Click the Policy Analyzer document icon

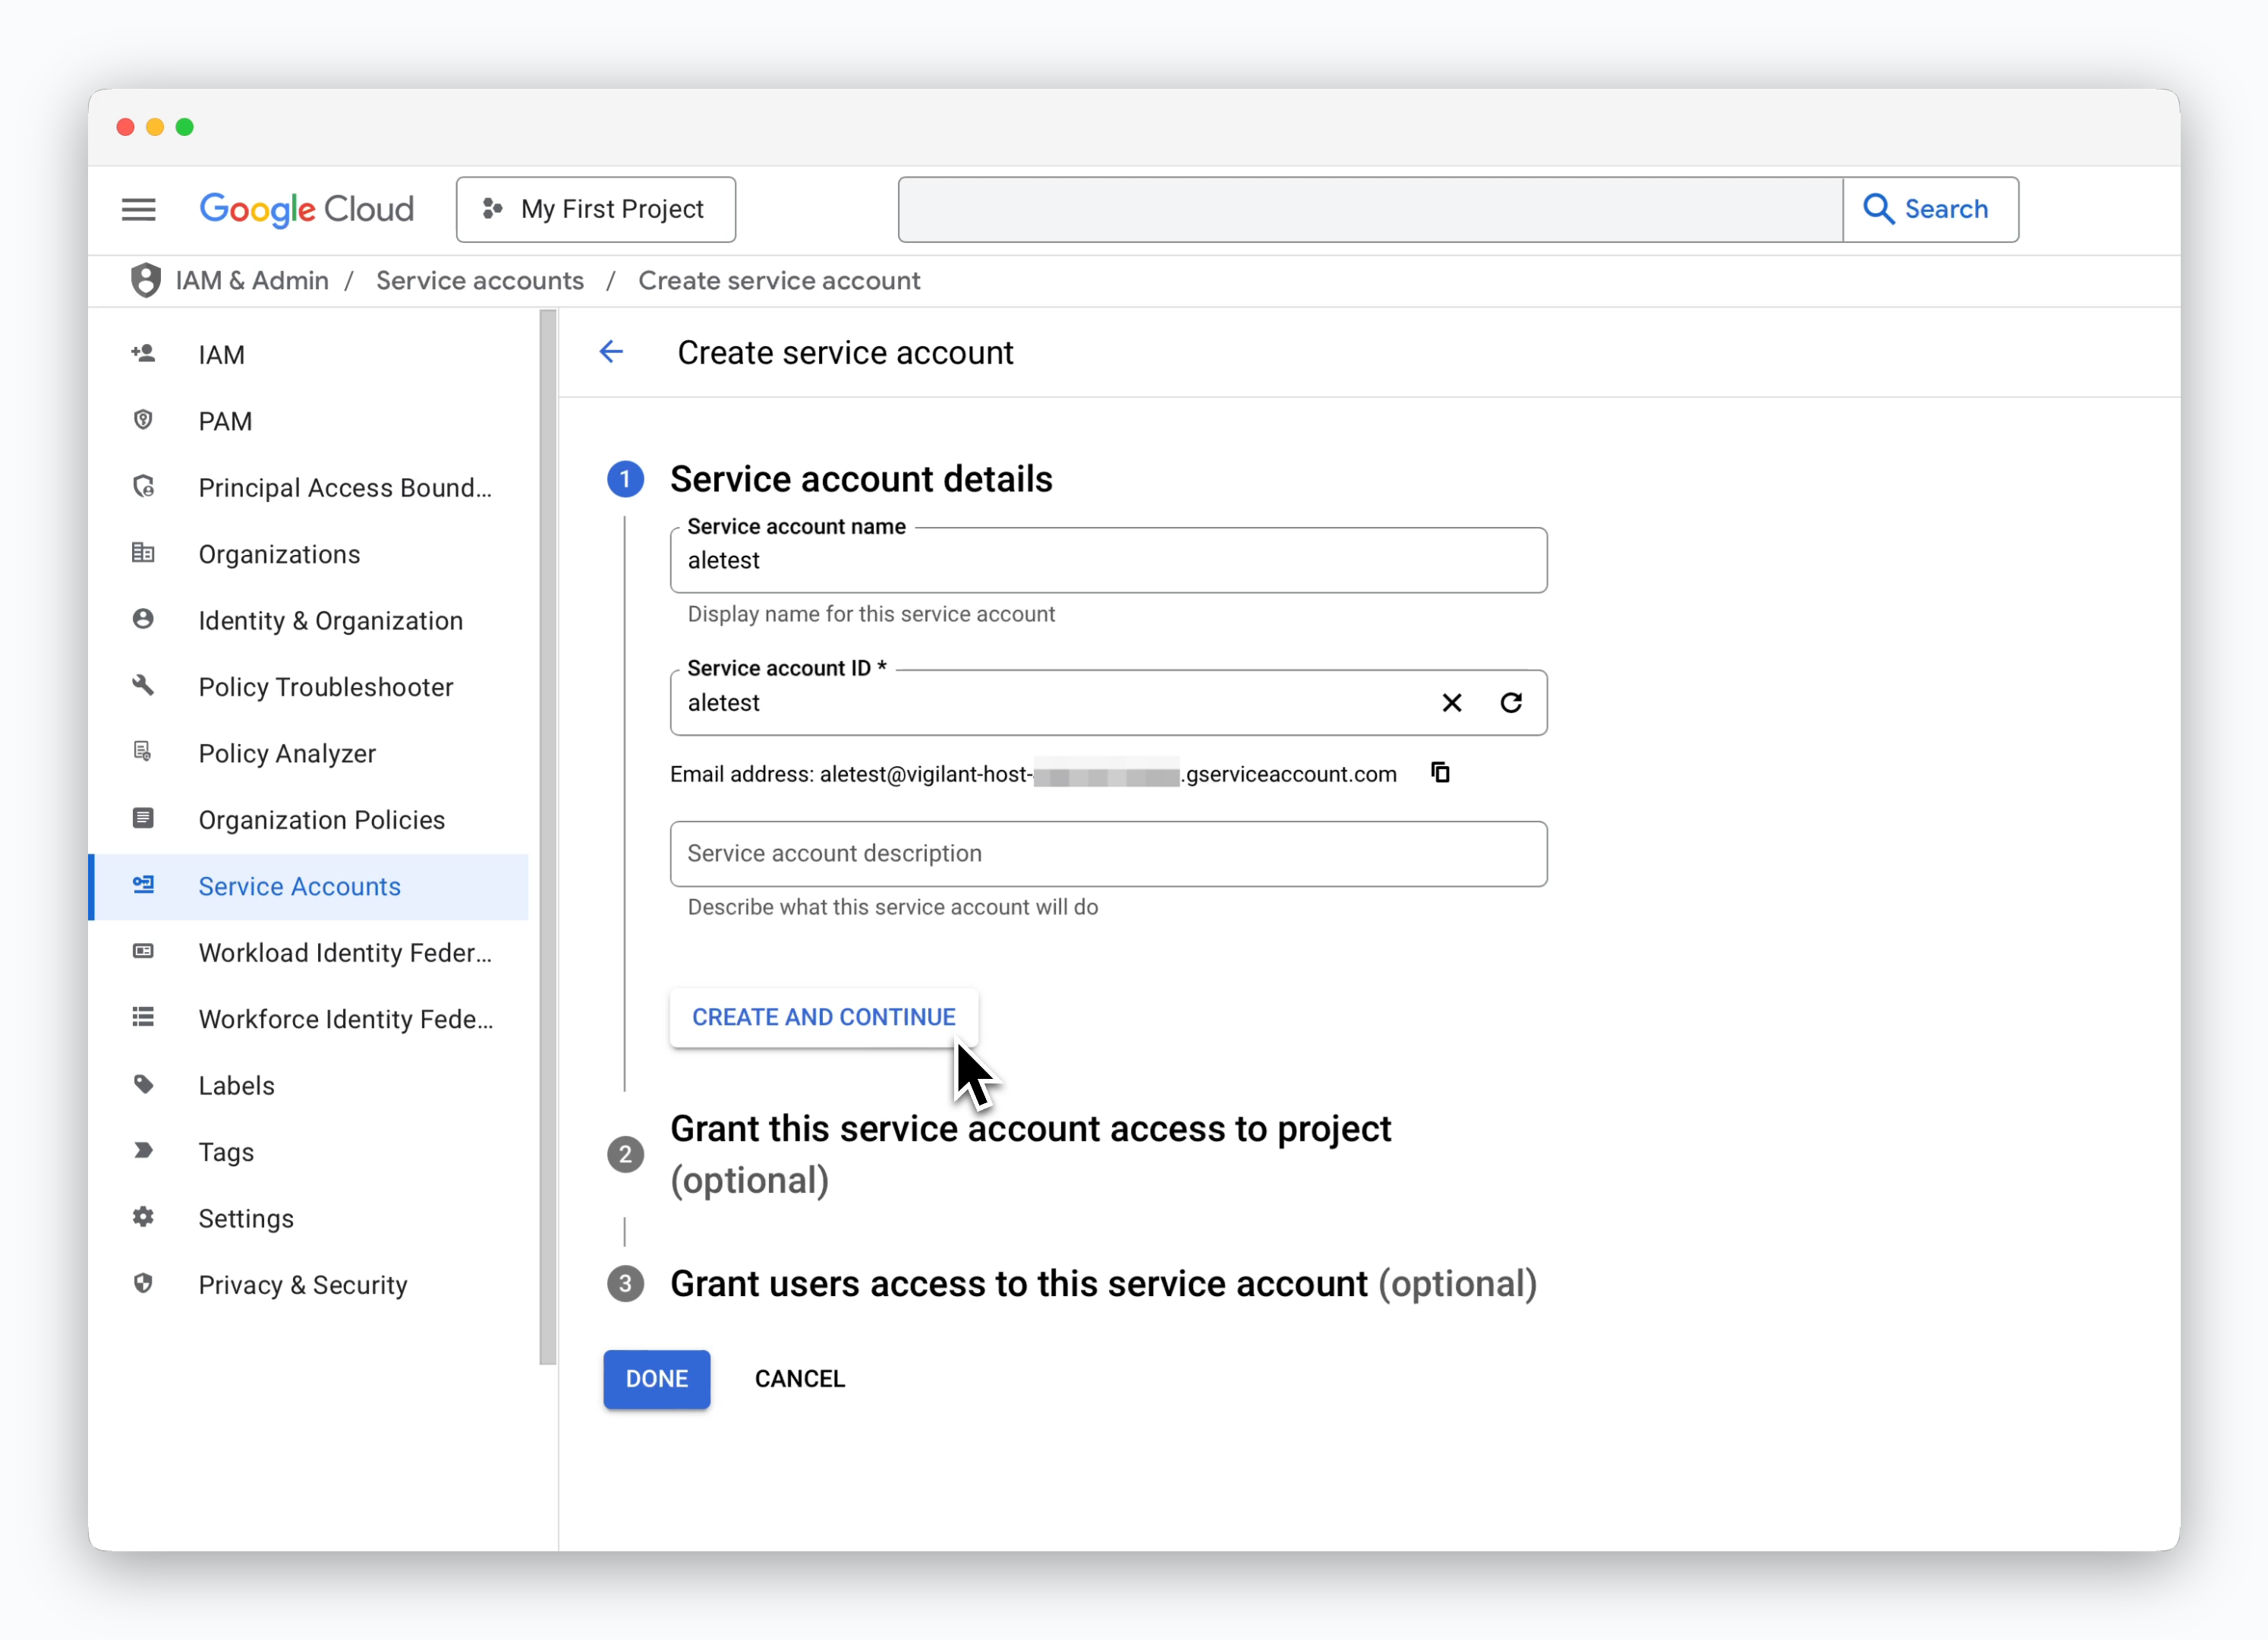click(143, 752)
